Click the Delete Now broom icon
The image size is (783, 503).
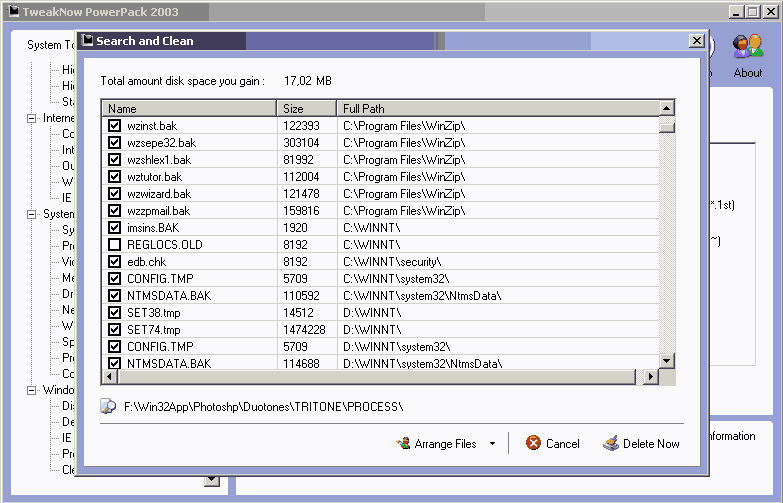click(610, 443)
